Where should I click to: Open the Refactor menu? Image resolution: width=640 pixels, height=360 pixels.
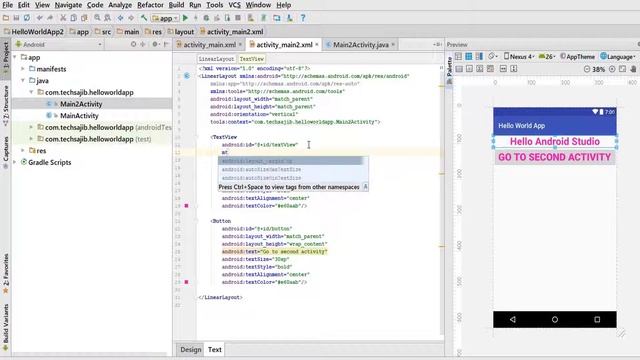coord(150,5)
